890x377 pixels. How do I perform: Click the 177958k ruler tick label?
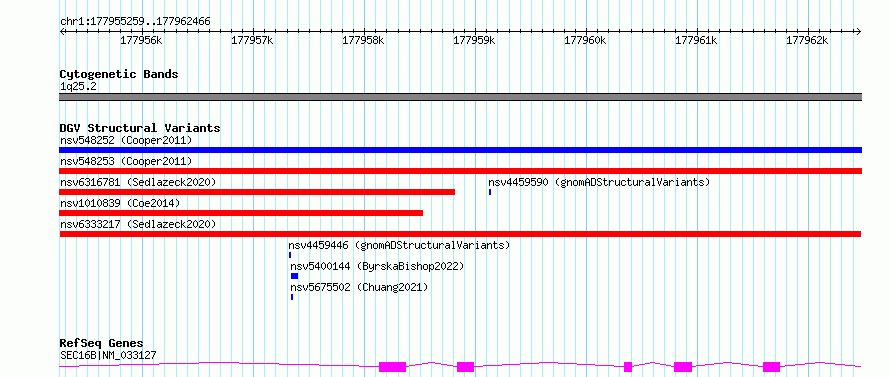(x=364, y=41)
